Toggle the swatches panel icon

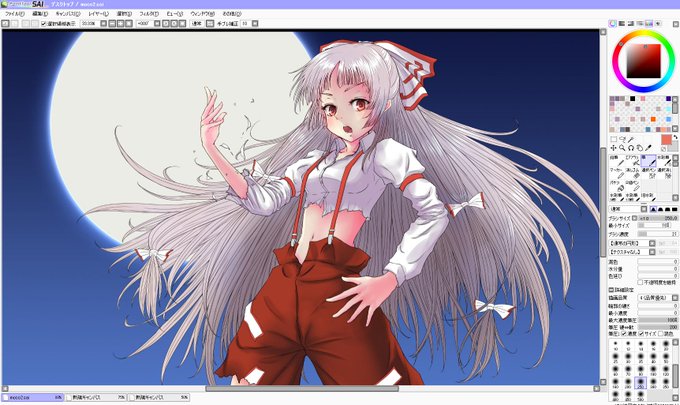(x=649, y=23)
